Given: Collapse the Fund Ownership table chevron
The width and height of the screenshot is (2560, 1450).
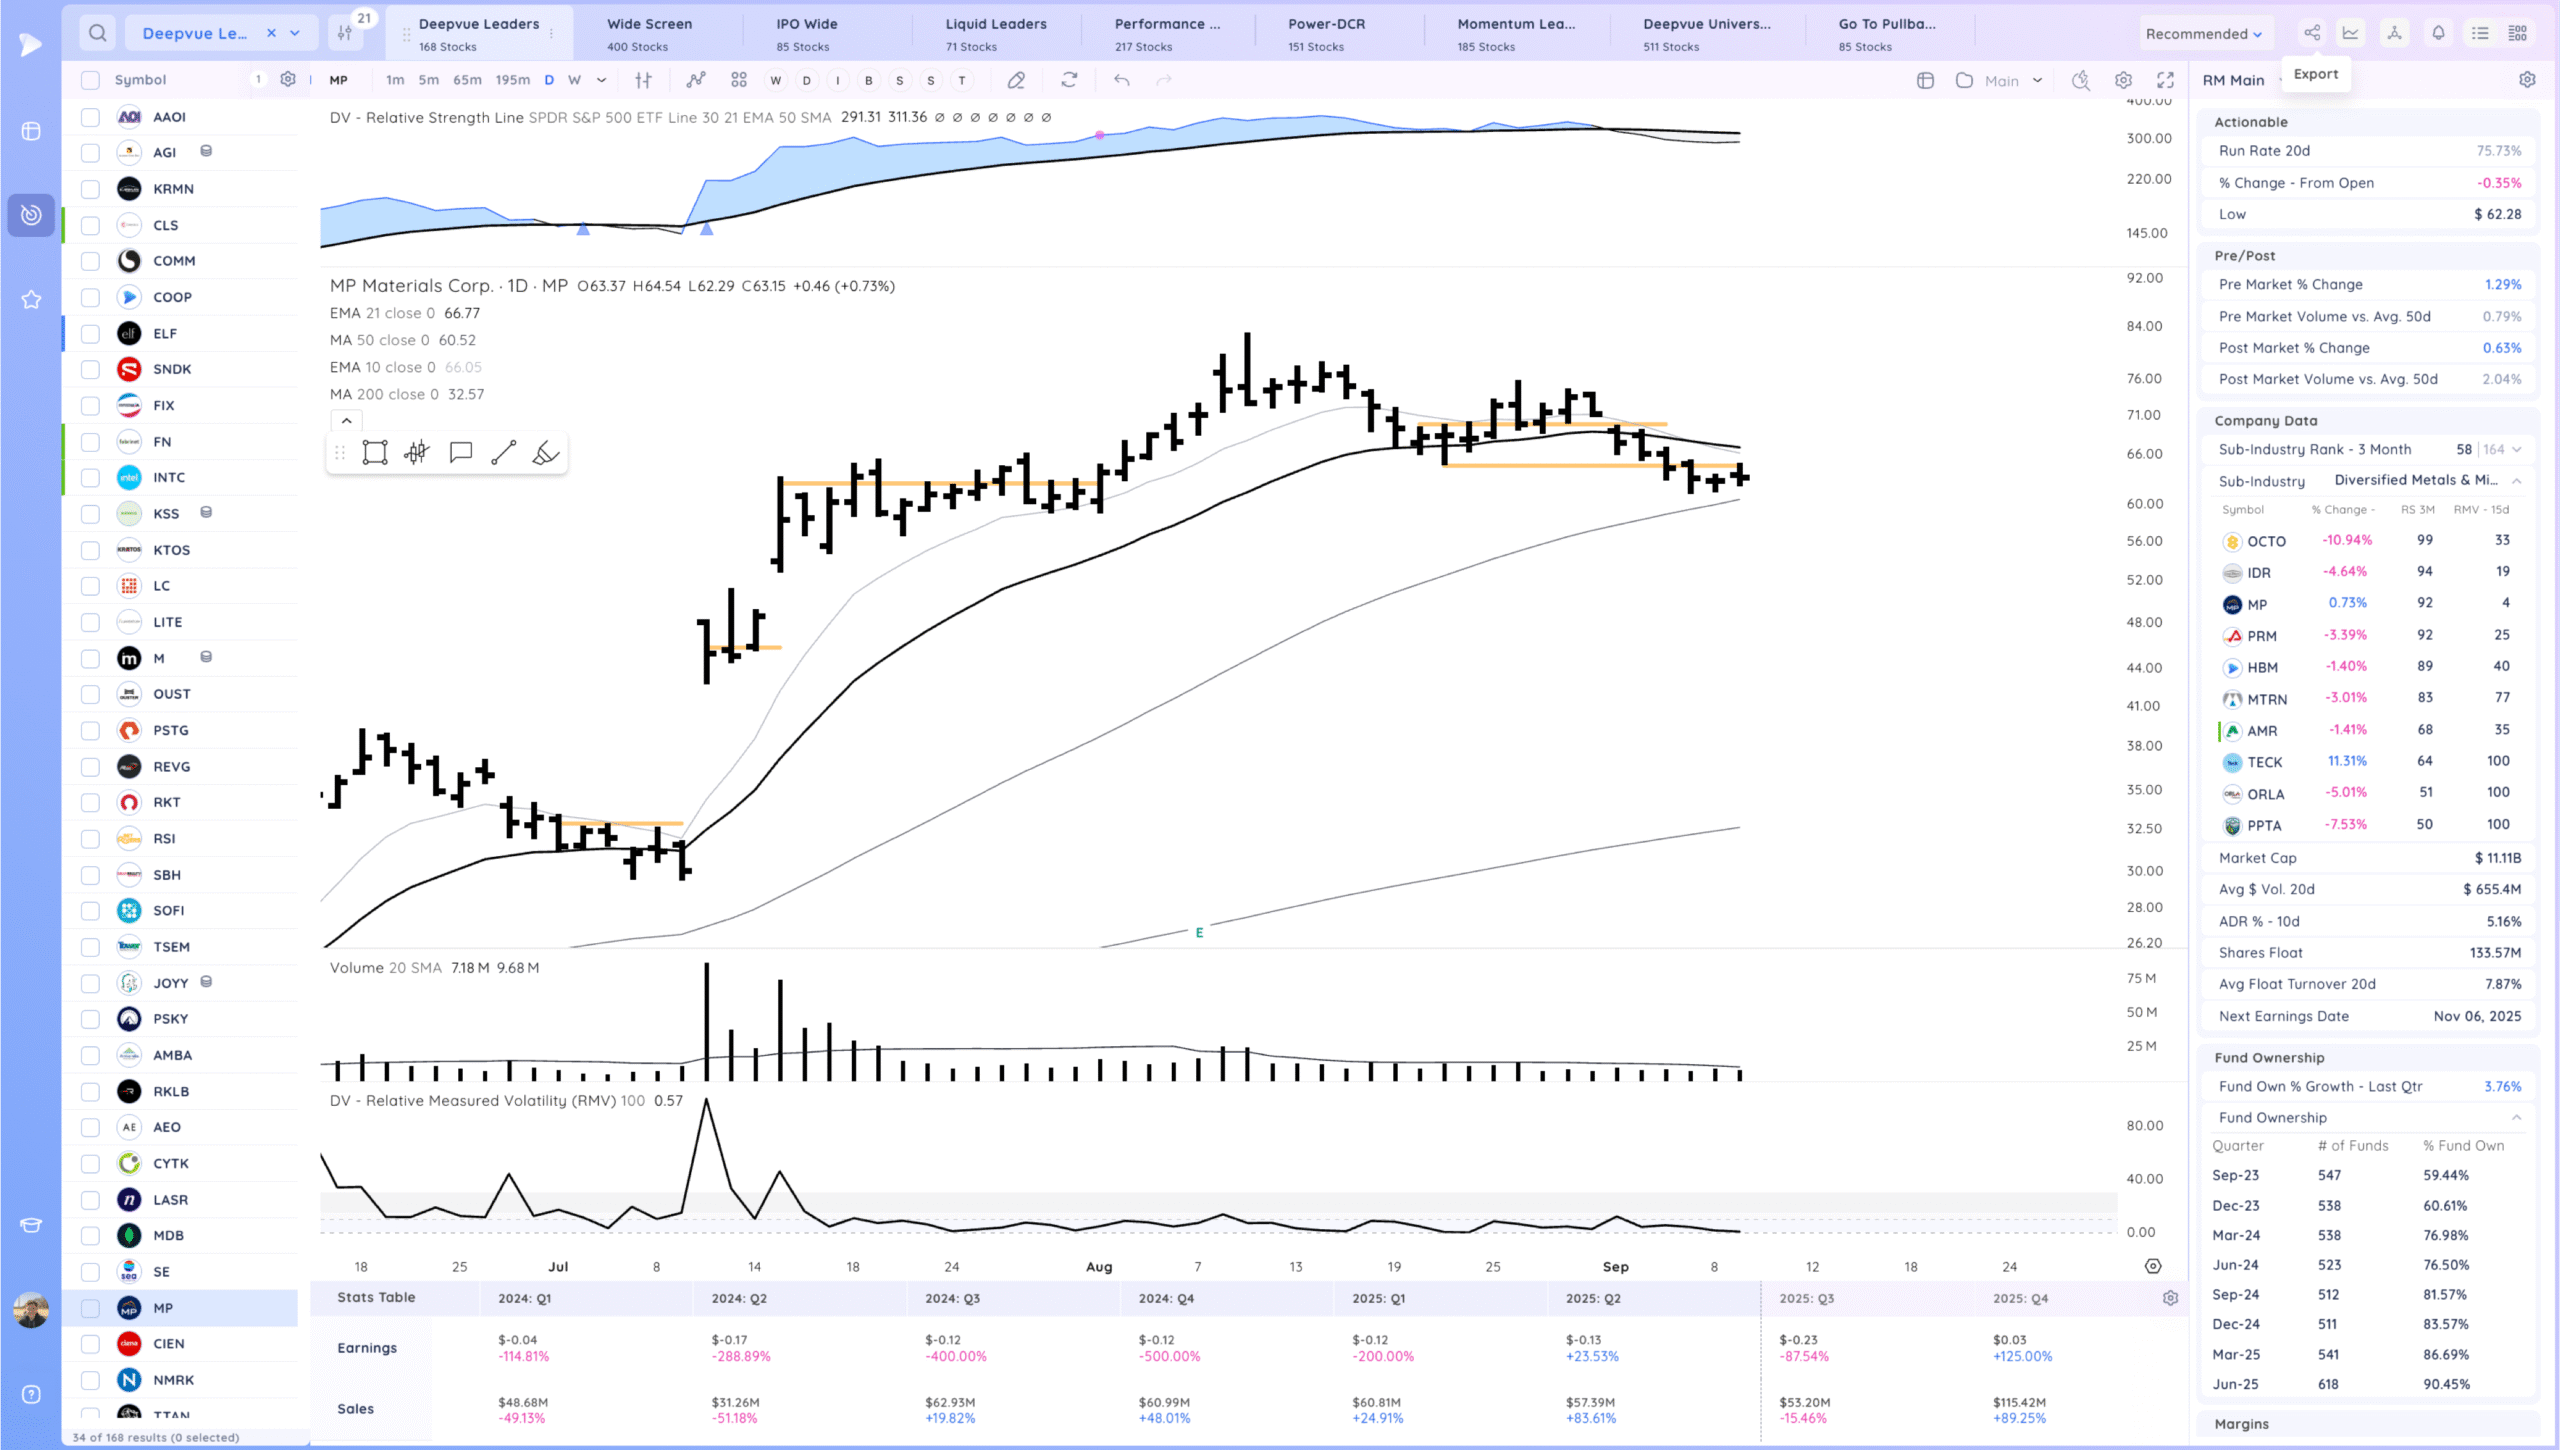Looking at the screenshot, I should point(2516,1118).
